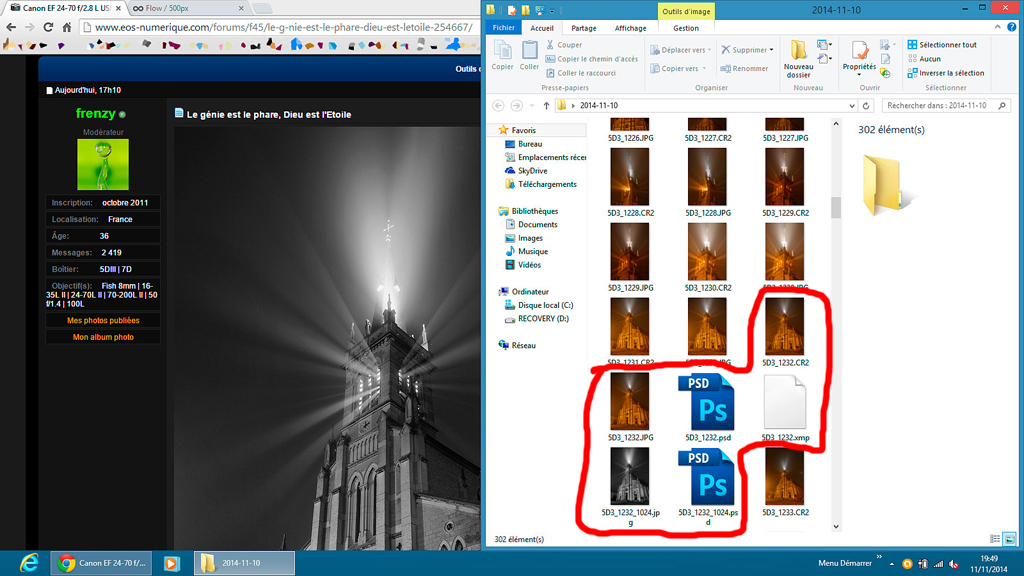This screenshot has height=576, width=1024.
Task: Close the Canon EF 24-70 Chrome tab
Action: pyautogui.click(x=118, y=8)
